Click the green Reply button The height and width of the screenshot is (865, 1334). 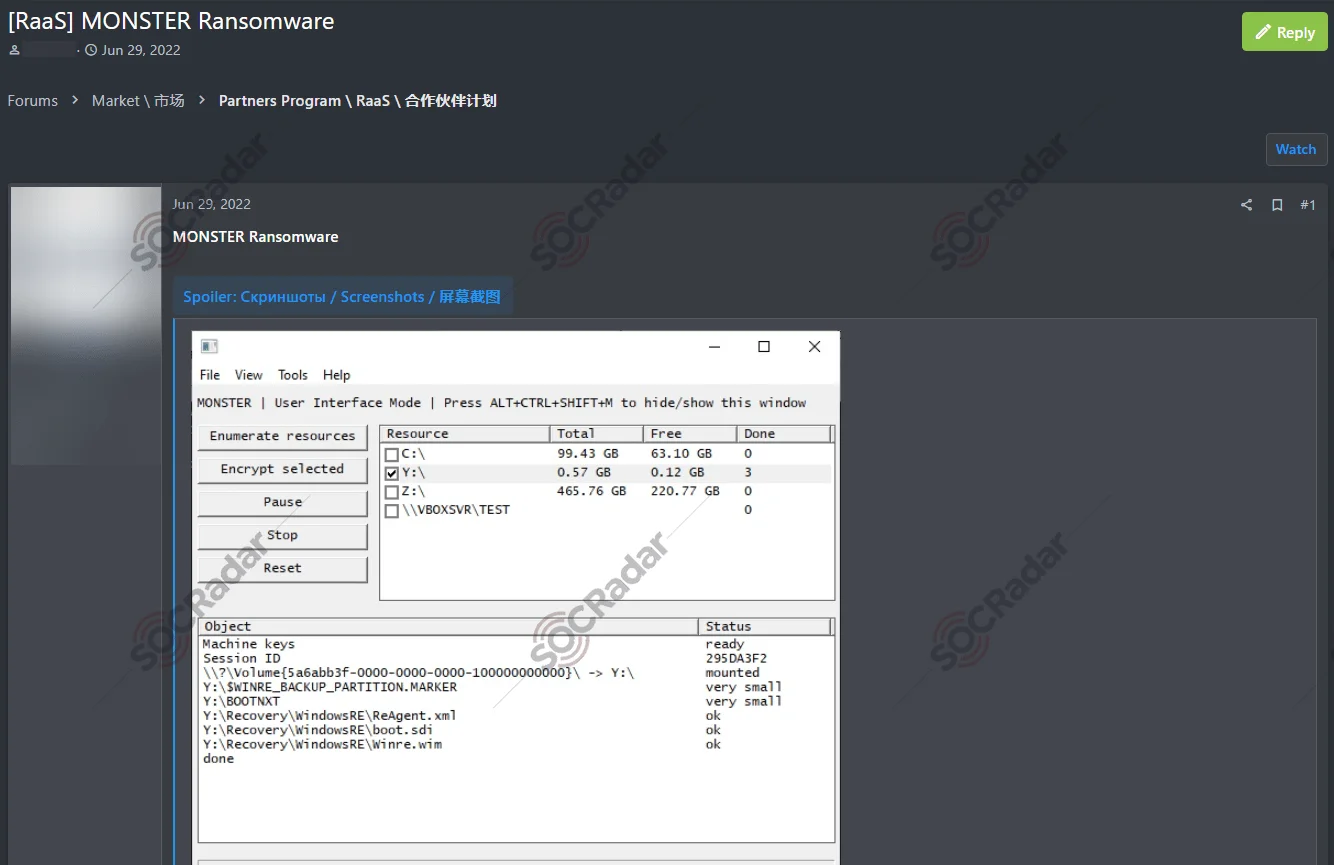coord(1284,32)
